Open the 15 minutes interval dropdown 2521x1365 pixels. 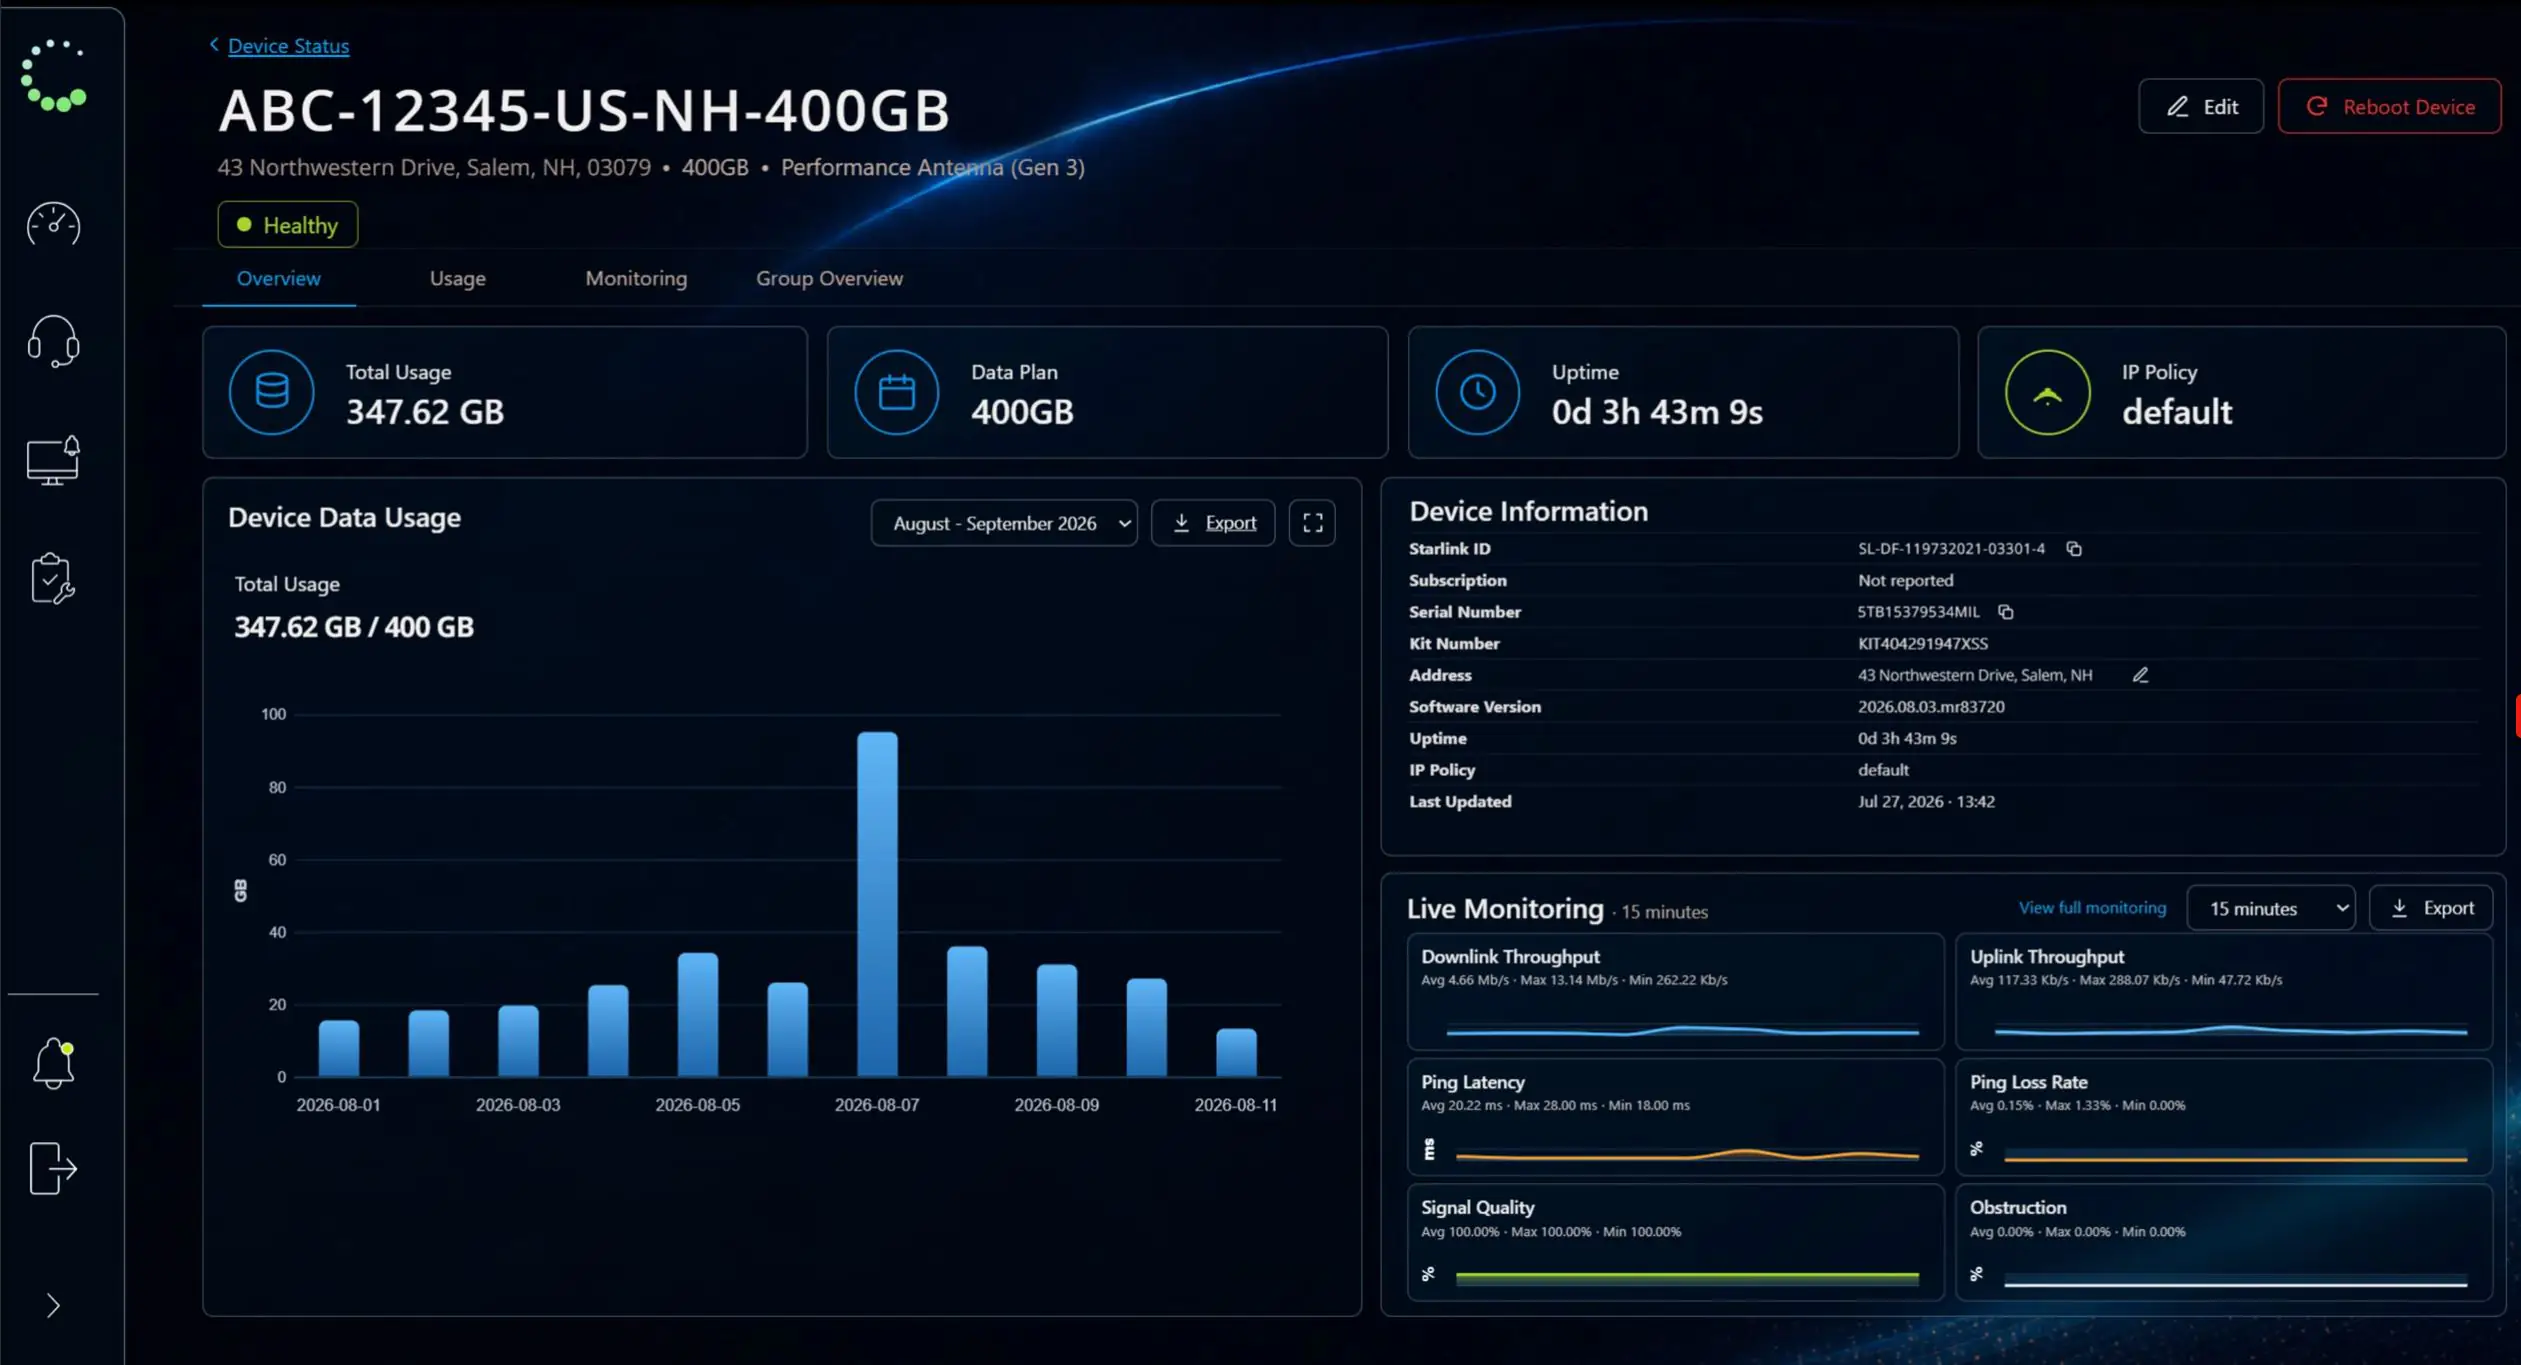coord(2271,908)
